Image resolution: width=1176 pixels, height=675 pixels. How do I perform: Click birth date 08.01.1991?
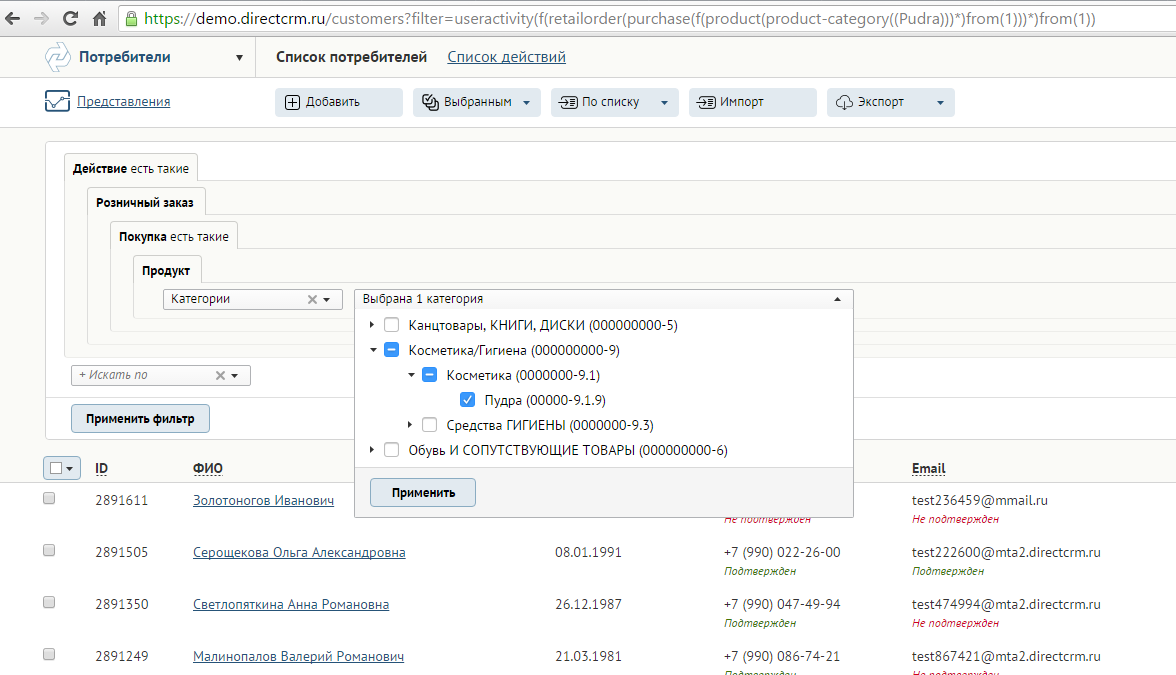tap(589, 552)
